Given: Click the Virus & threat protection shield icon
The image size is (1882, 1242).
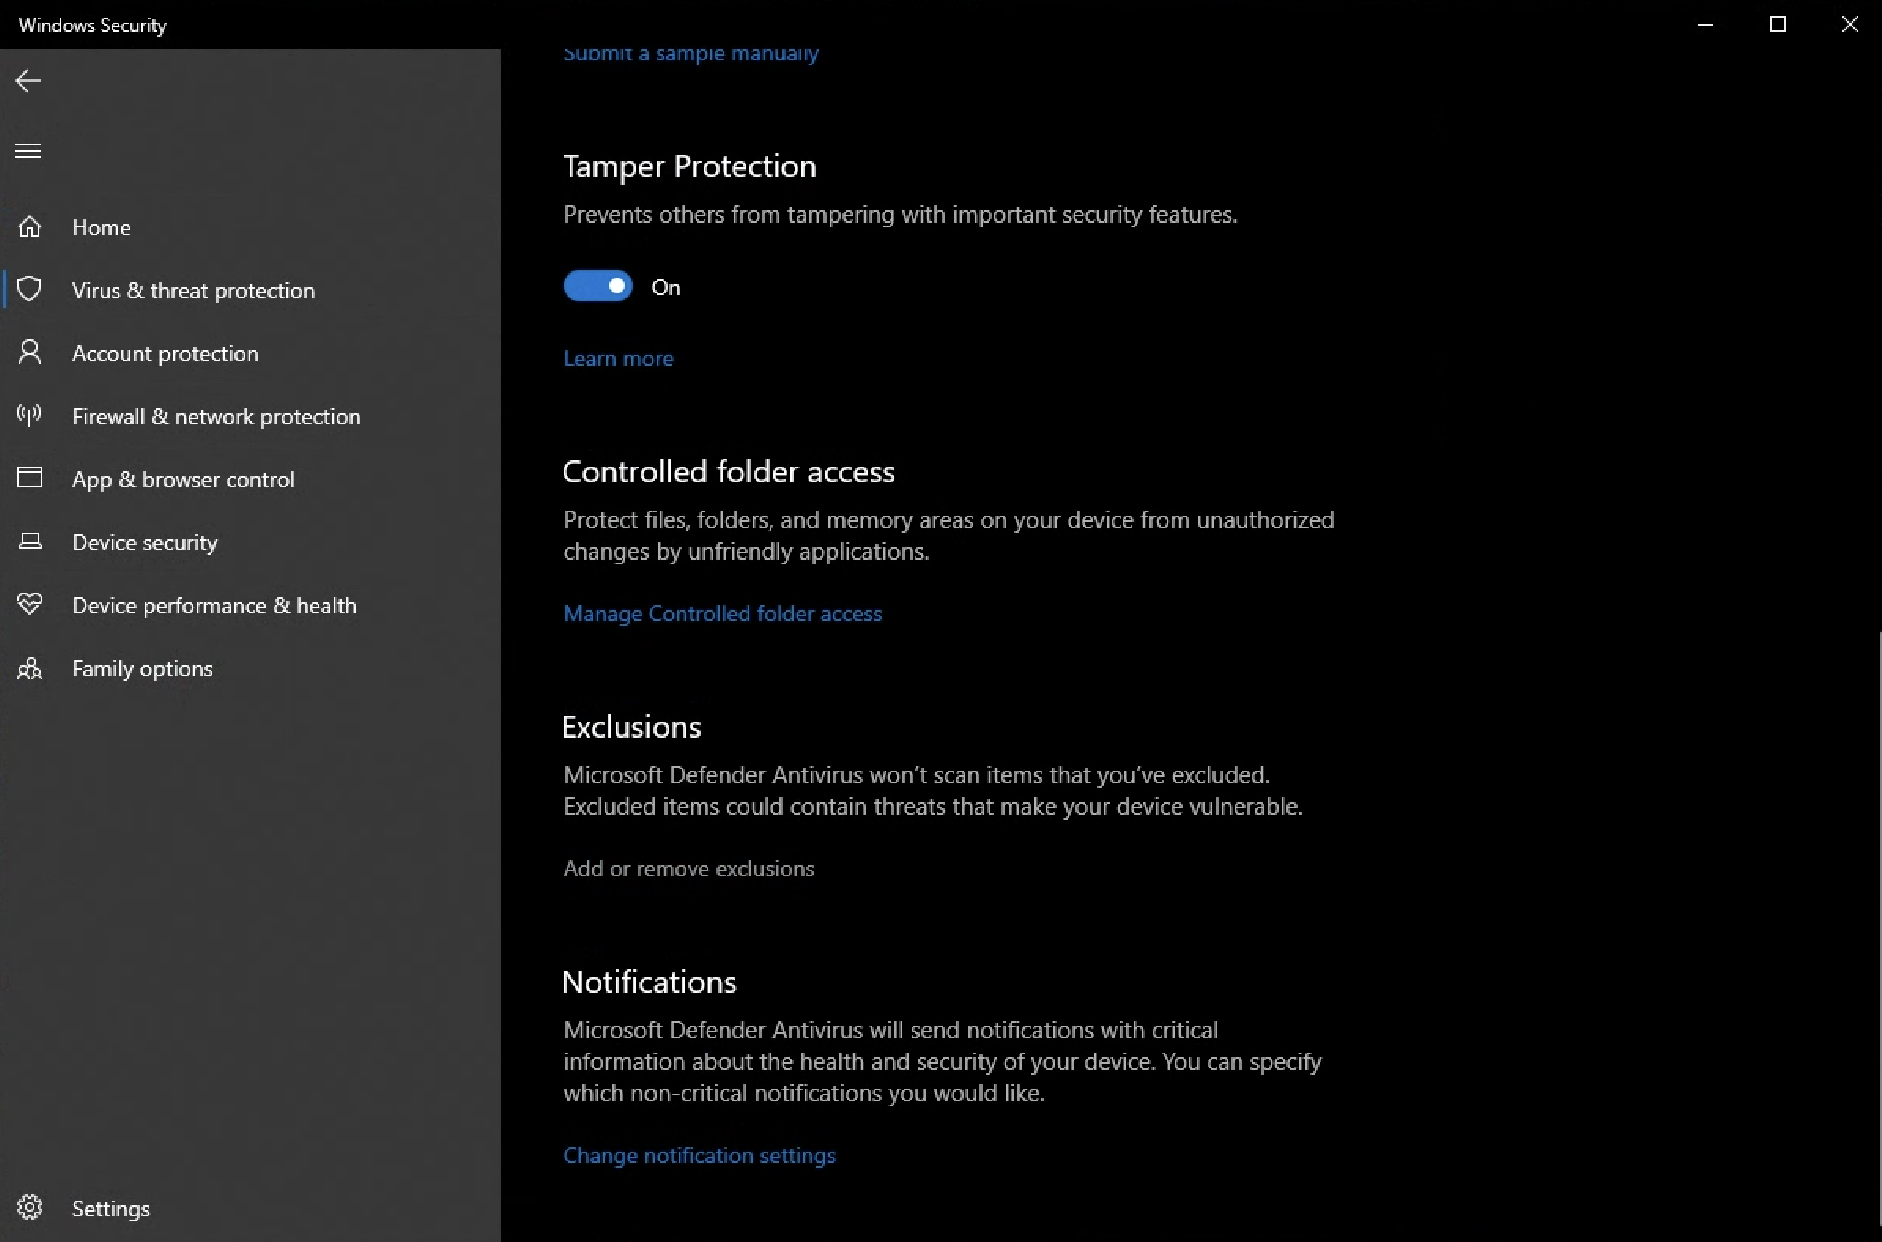Looking at the screenshot, I should point(30,289).
